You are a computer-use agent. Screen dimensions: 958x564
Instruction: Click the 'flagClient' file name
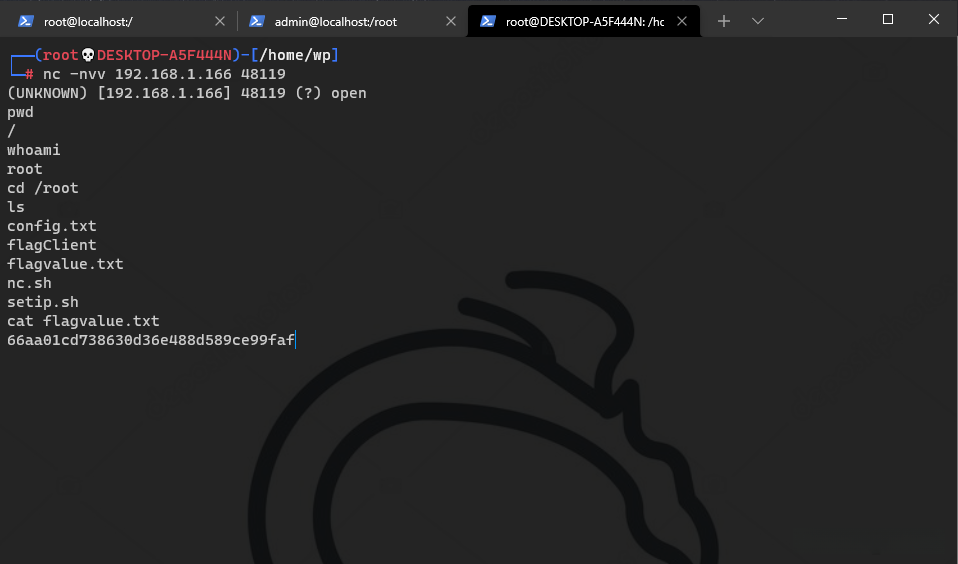tap(52, 245)
